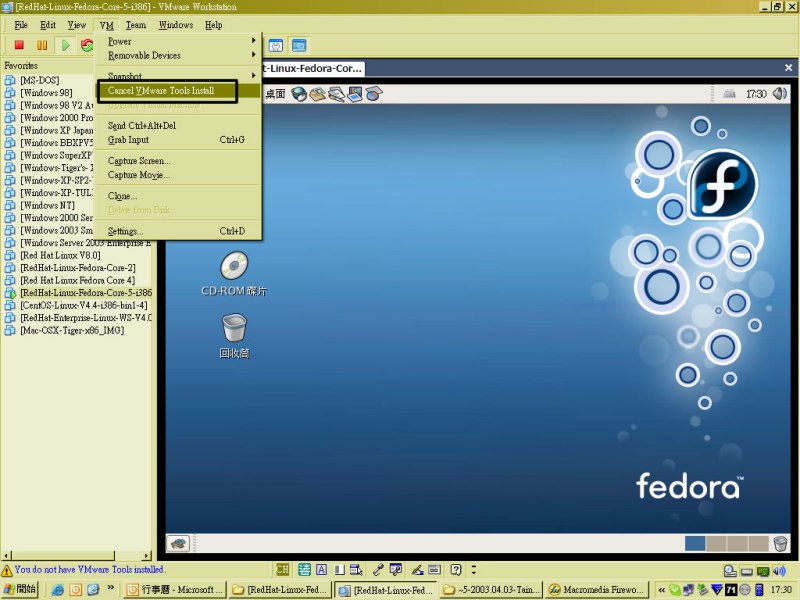
Task: Click the VMware status bar sound device icon
Action: point(779,571)
